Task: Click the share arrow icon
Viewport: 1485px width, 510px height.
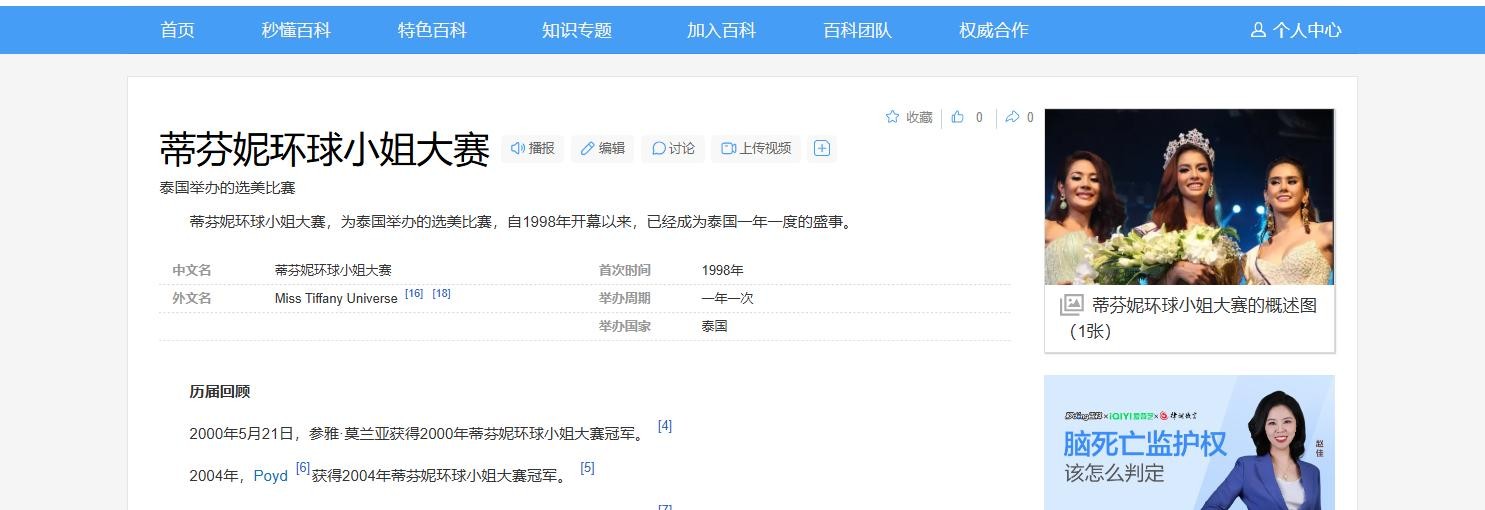Action: [x=1013, y=117]
